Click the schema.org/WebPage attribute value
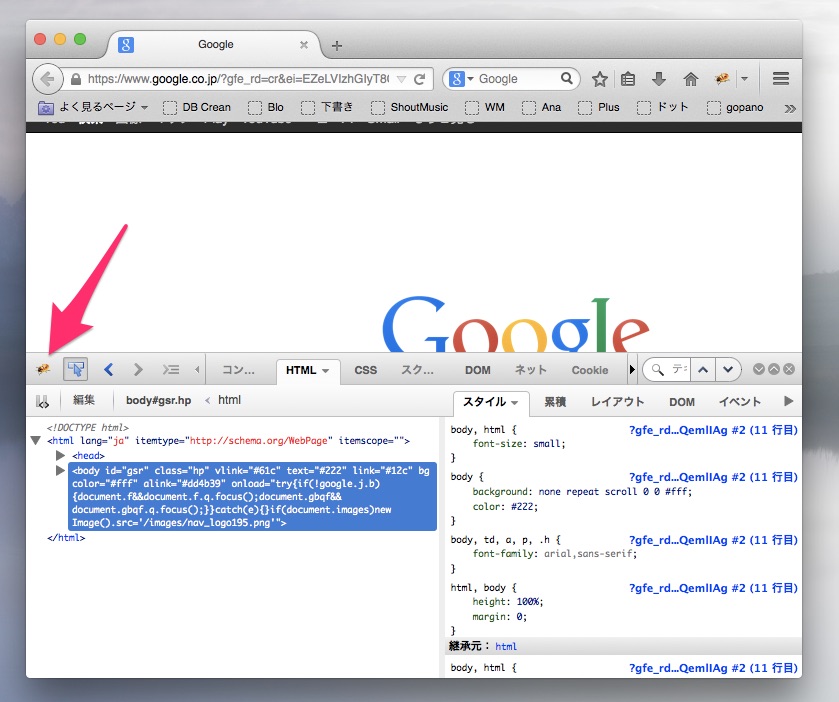 (258, 441)
